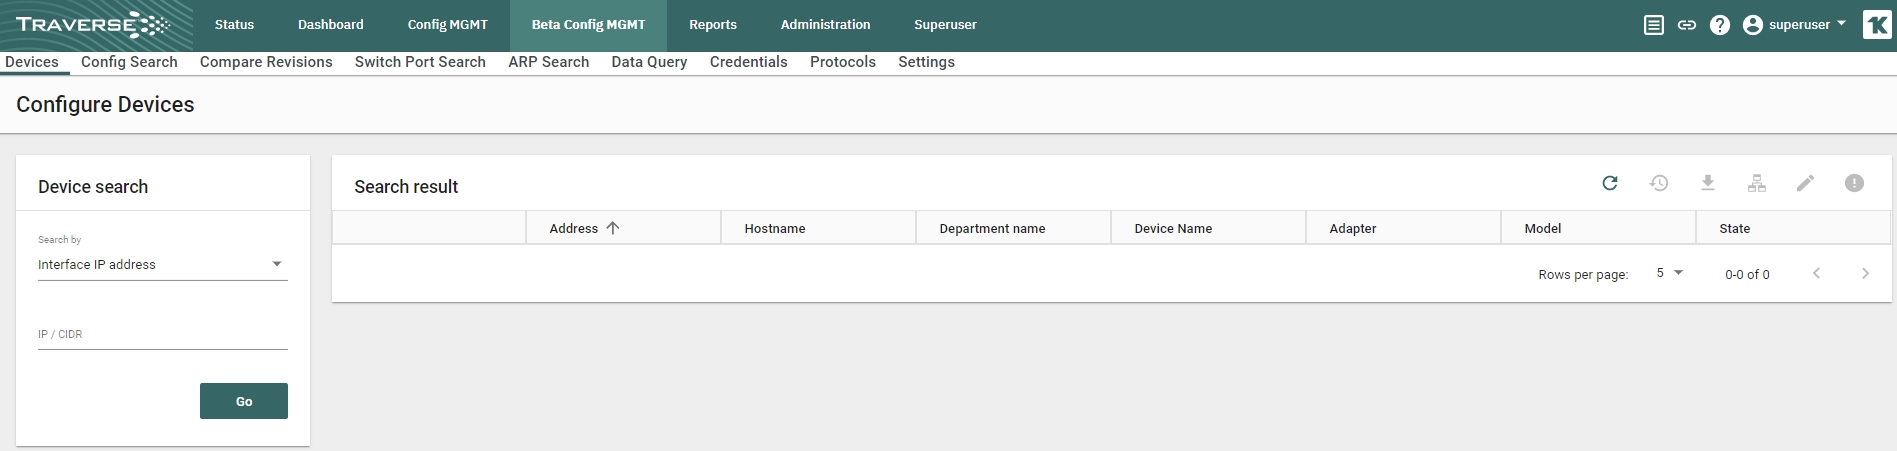Click the download icon in Search result

(1708, 183)
